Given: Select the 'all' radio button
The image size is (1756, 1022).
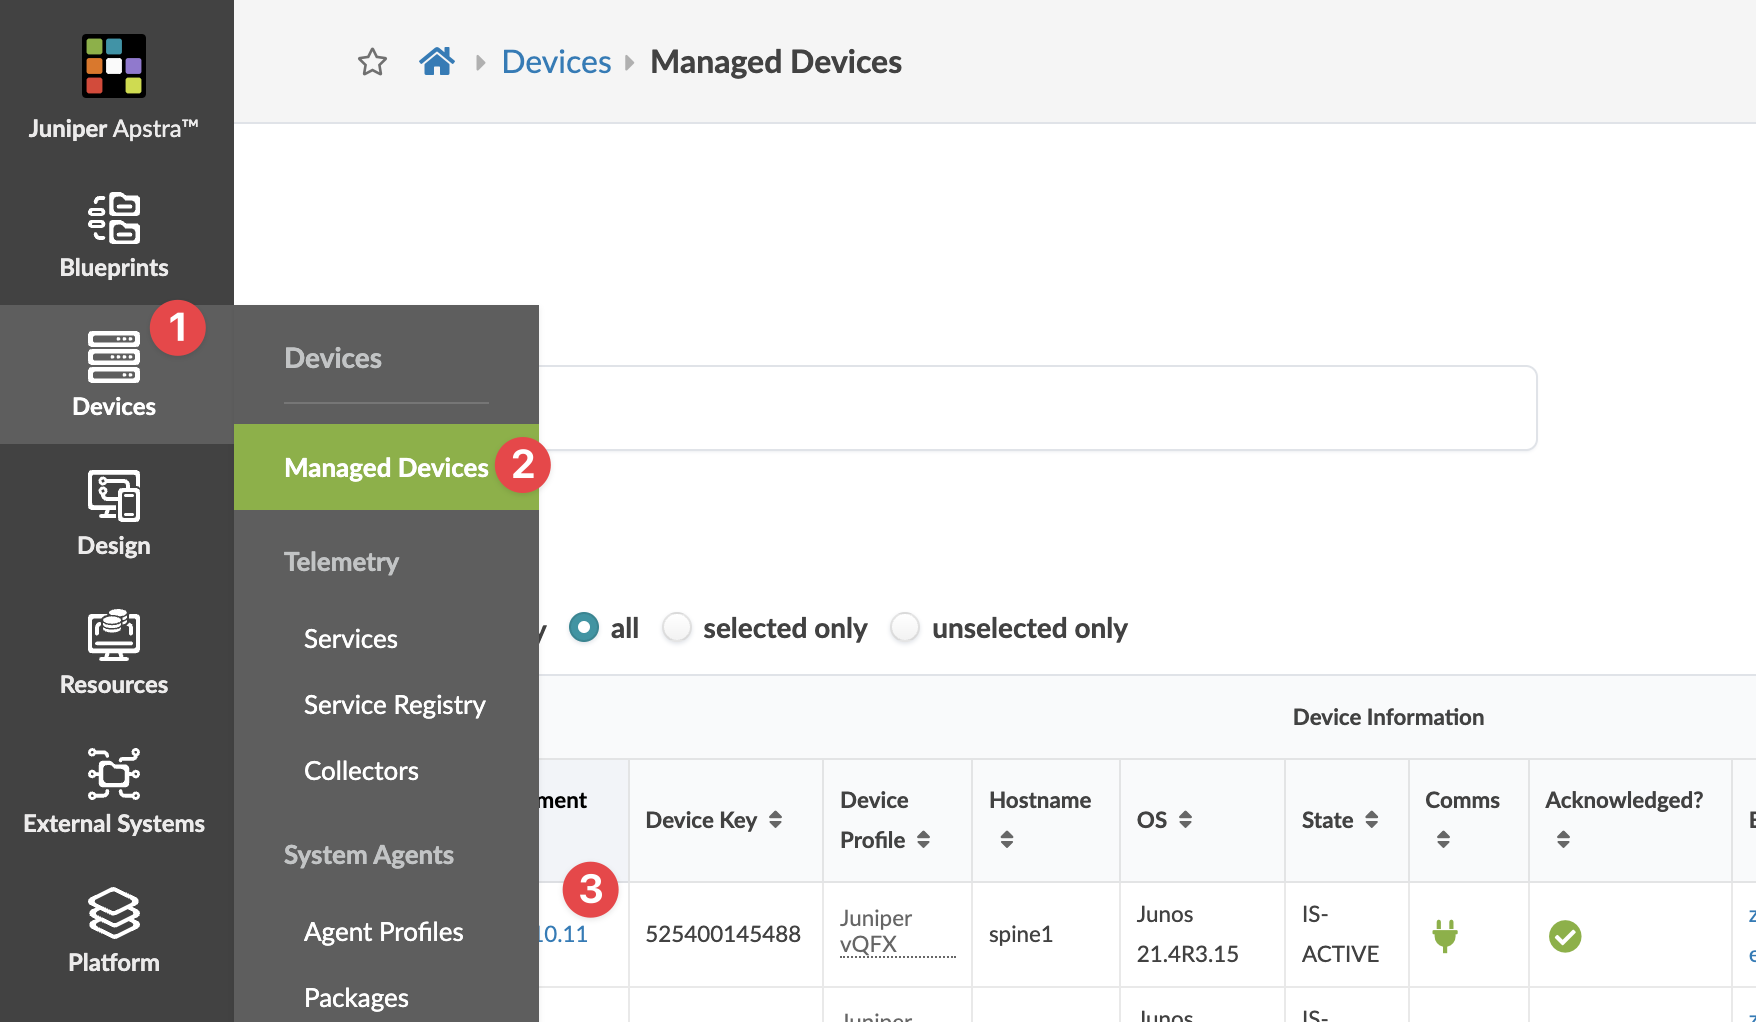Looking at the screenshot, I should (x=584, y=628).
